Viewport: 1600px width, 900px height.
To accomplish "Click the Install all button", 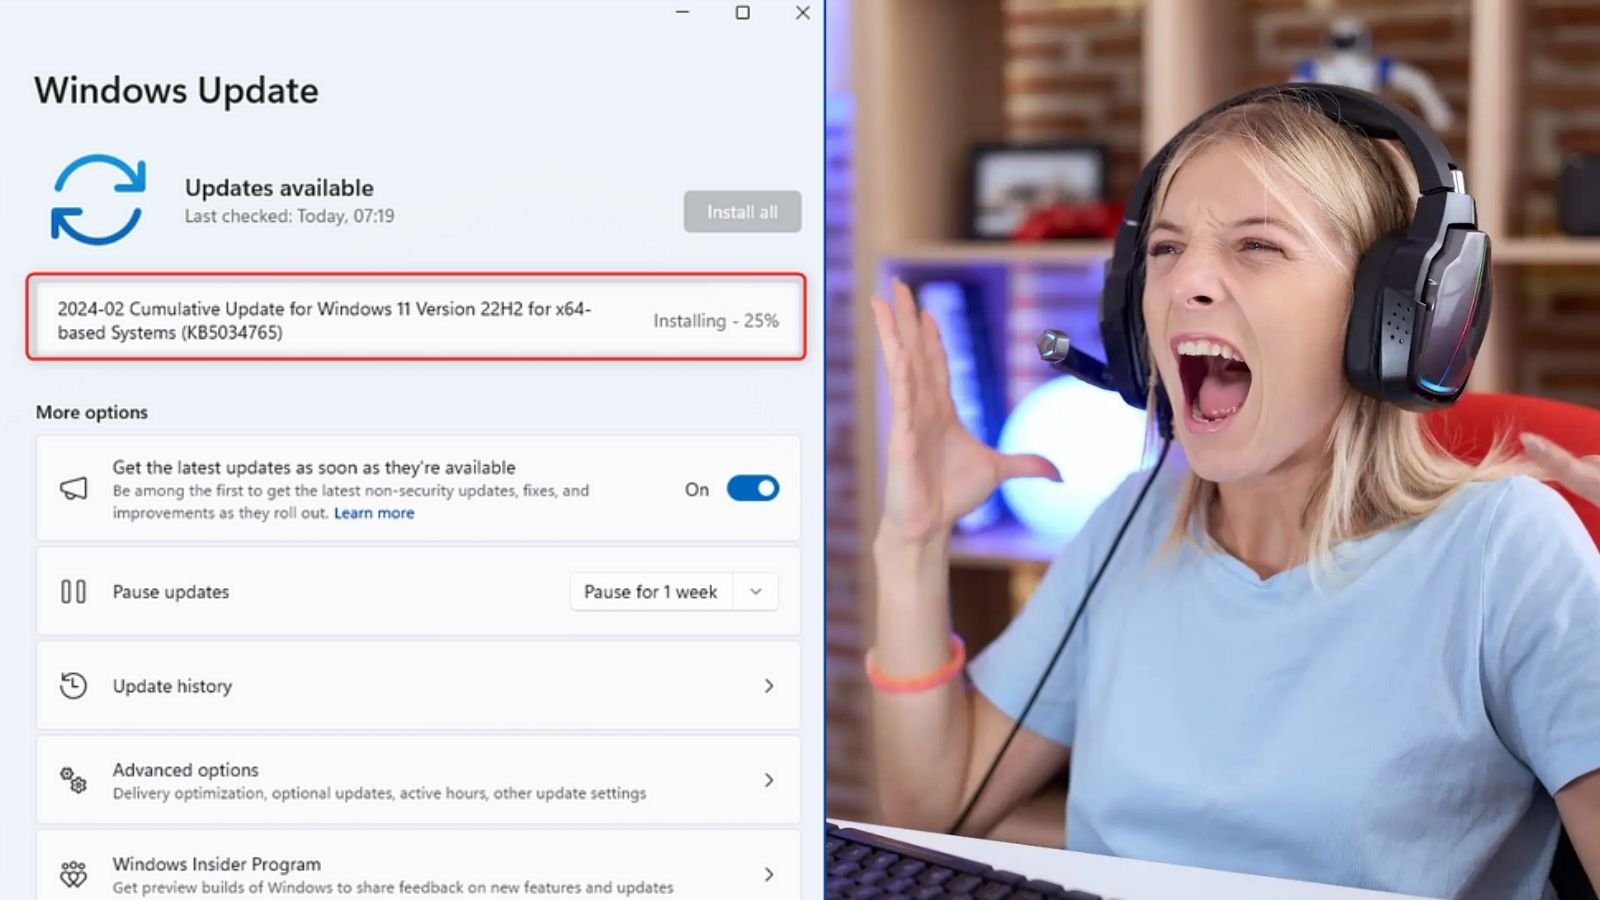I will (x=742, y=212).
